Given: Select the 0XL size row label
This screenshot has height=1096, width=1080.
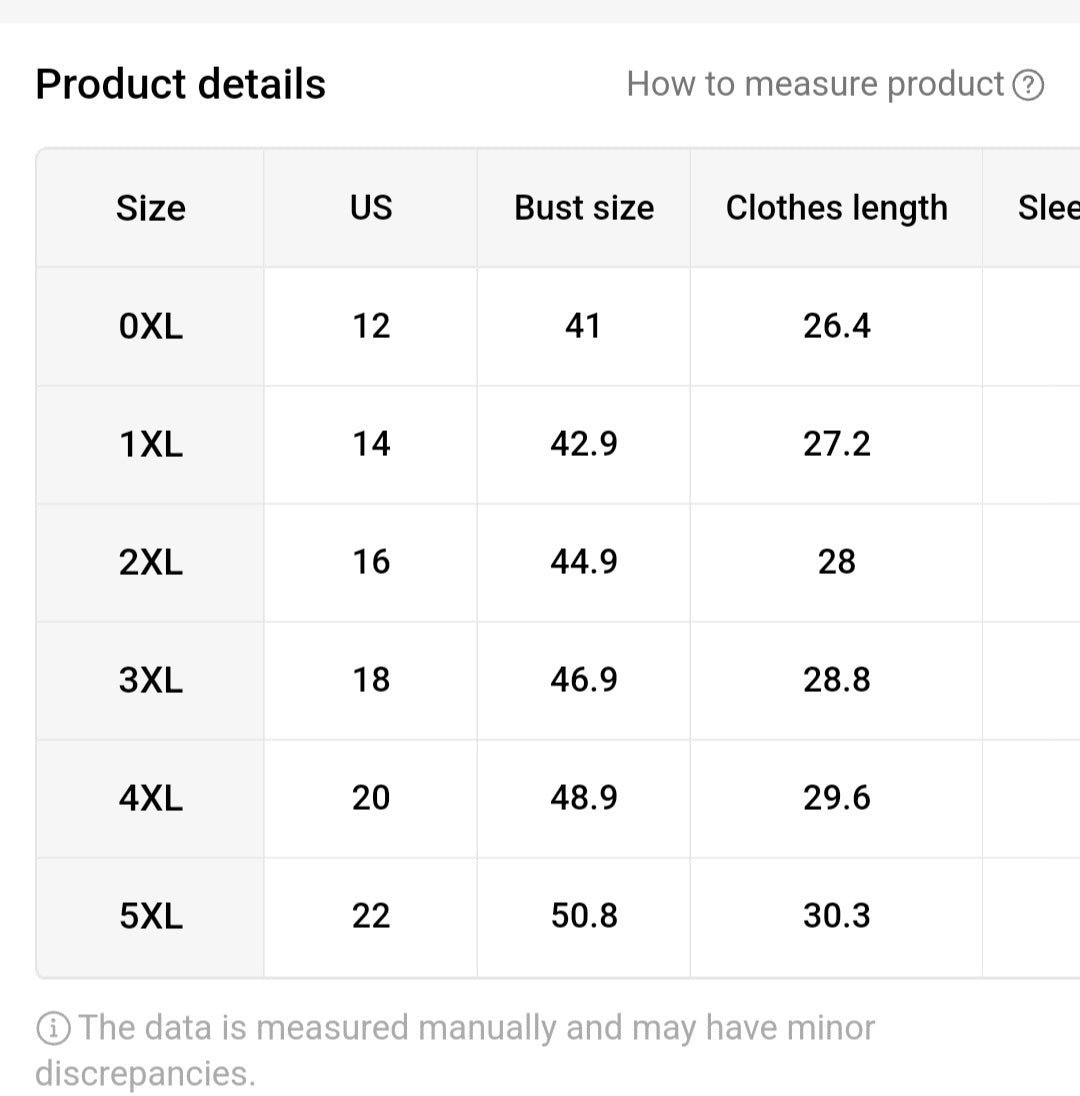Looking at the screenshot, I should 151,326.
